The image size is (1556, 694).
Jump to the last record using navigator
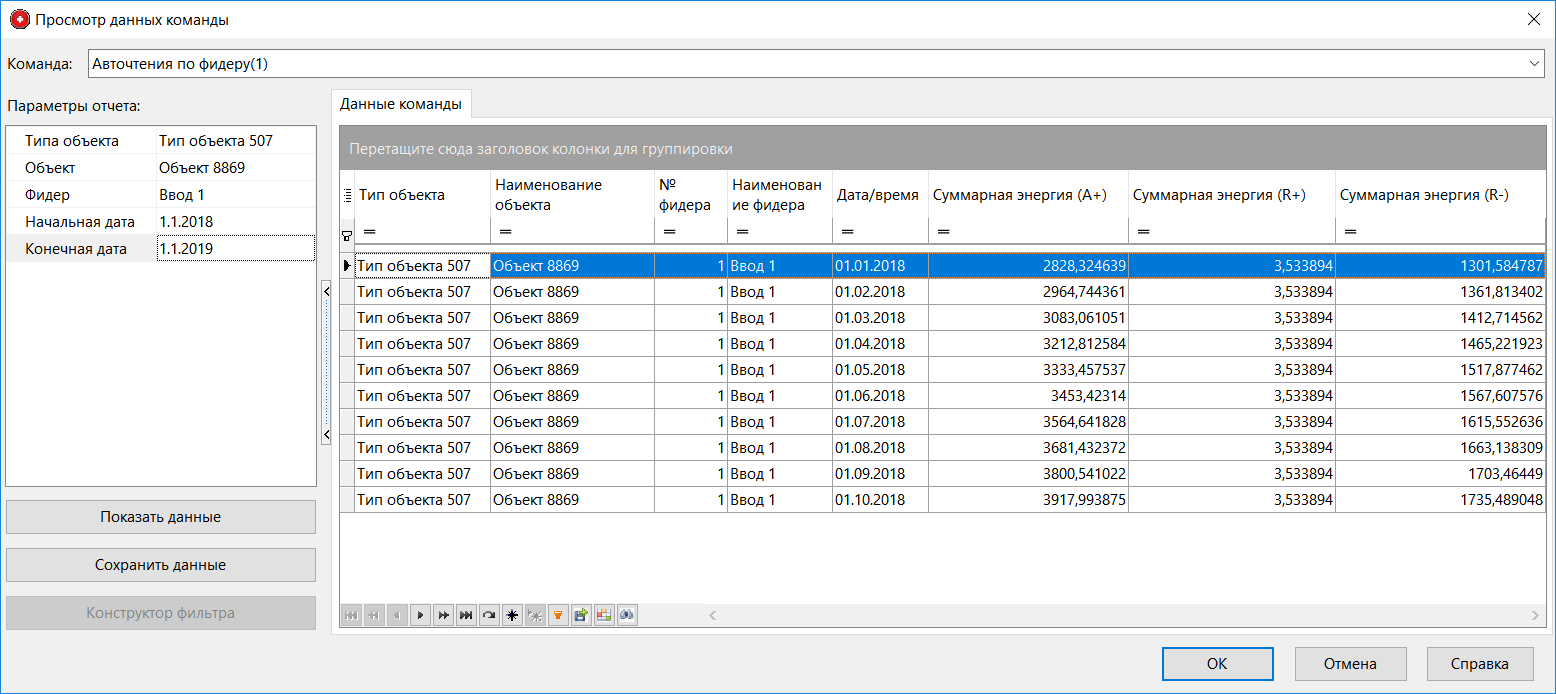coord(466,615)
